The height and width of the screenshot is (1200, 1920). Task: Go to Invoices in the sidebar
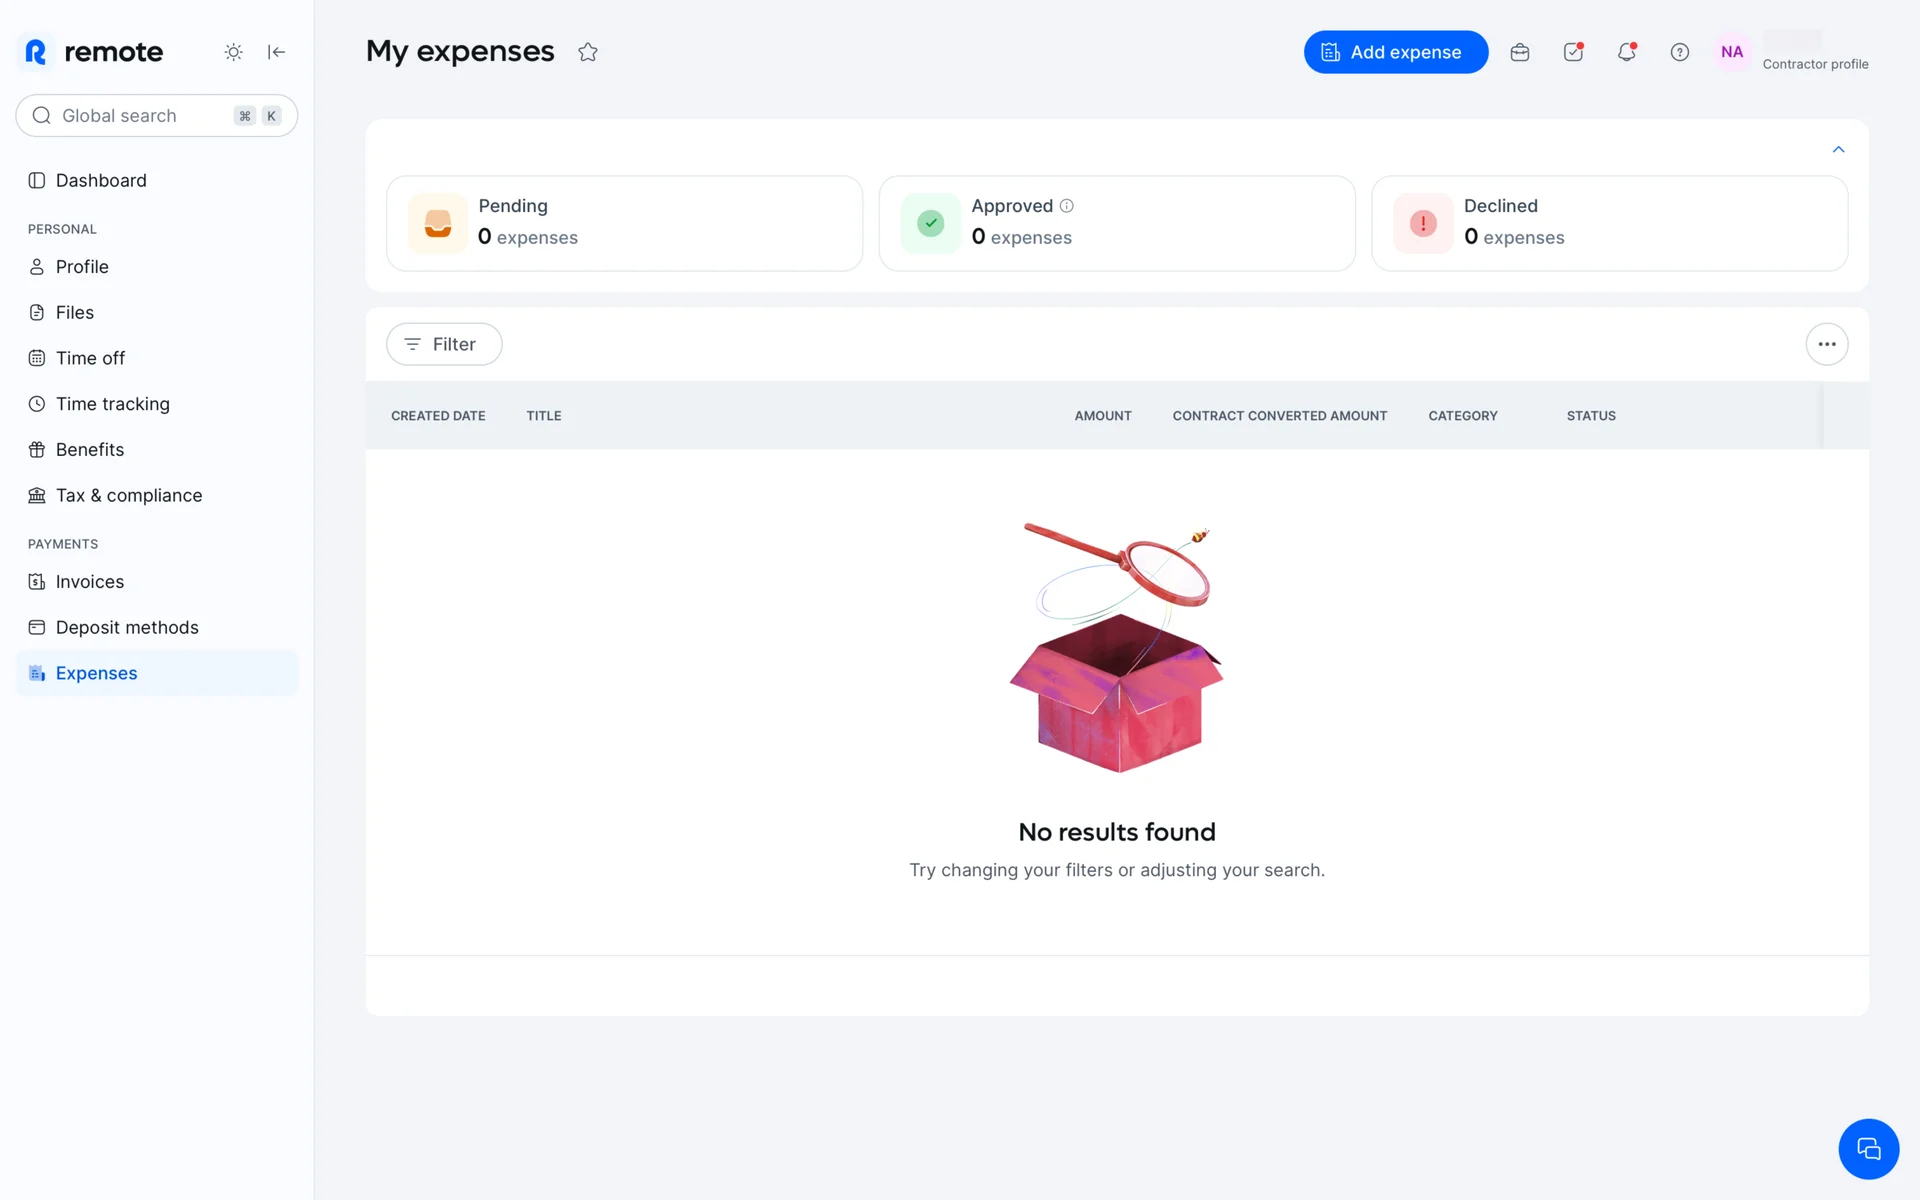click(x=90, y=582)
